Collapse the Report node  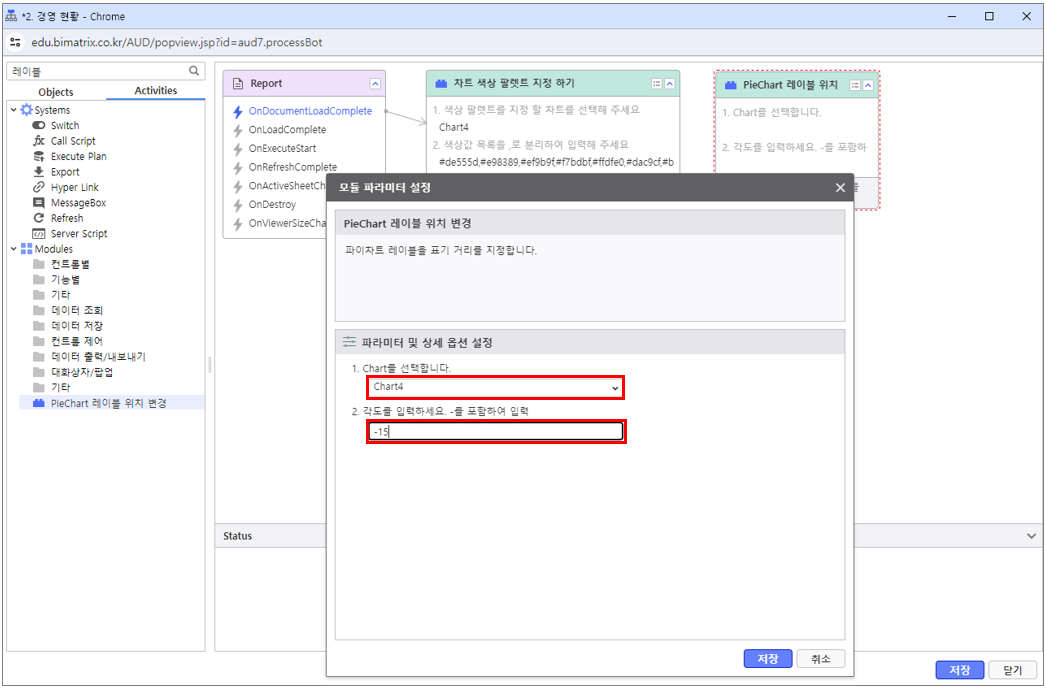[375, 84]
